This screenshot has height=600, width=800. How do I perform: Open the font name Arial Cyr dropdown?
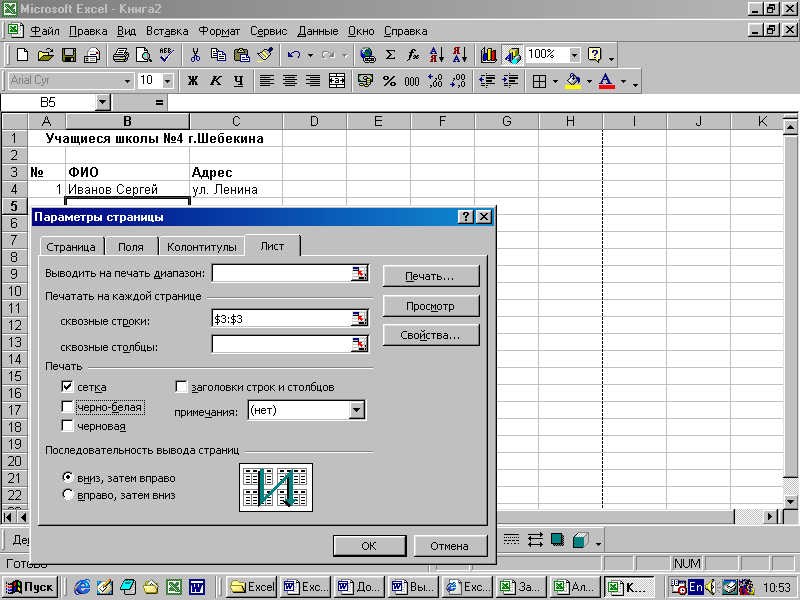pyautogui.click(x=127, y=81)
